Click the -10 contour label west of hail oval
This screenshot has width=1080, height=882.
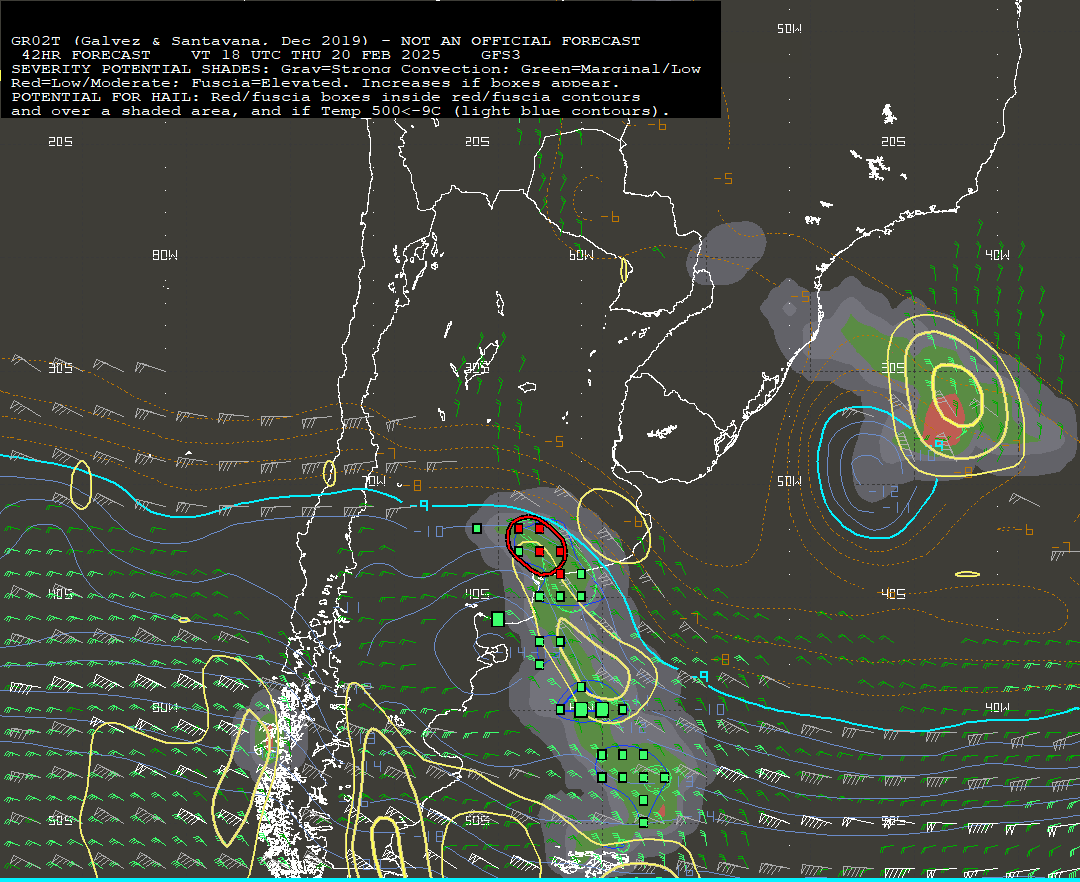click(x=428, y=532)
